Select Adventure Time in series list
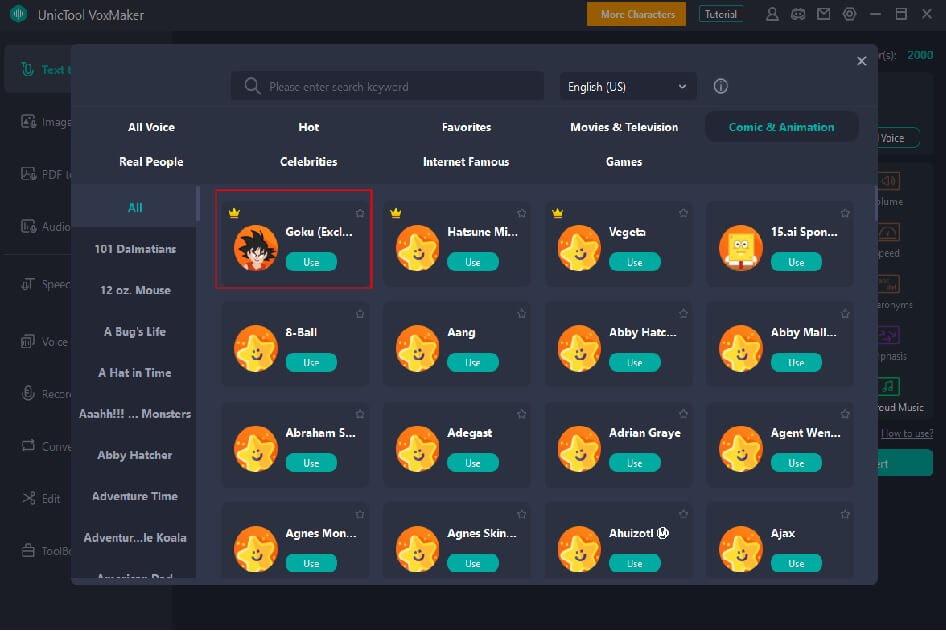 click(x=135, y=496)
